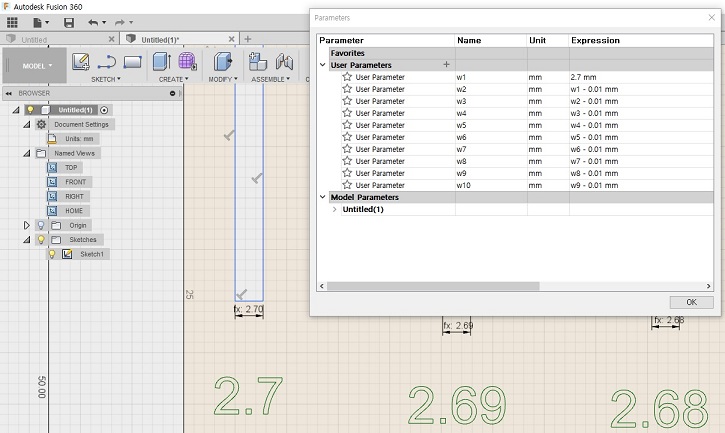Close the Untitled tab
725x433 pixels.
(x=111, y=39)
